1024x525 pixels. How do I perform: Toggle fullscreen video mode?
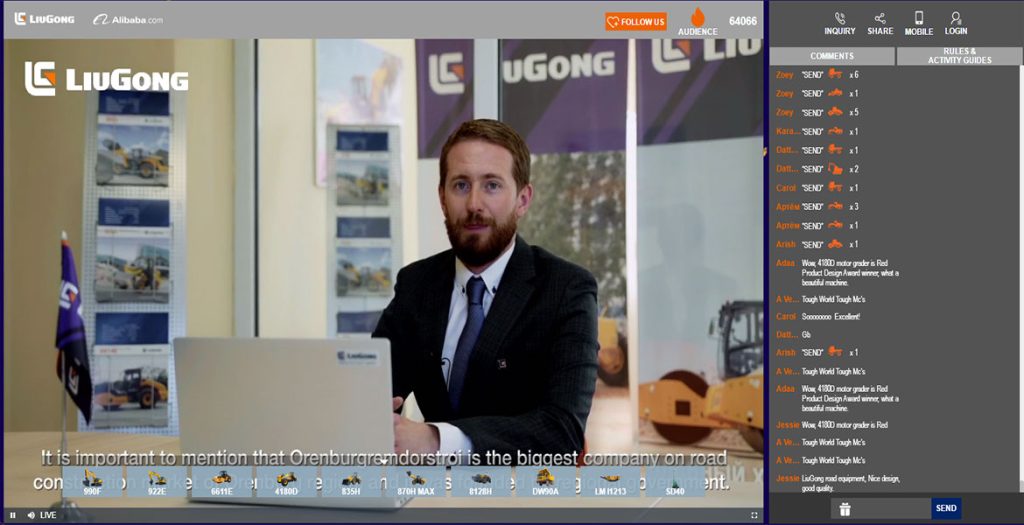tap(754, 515)
